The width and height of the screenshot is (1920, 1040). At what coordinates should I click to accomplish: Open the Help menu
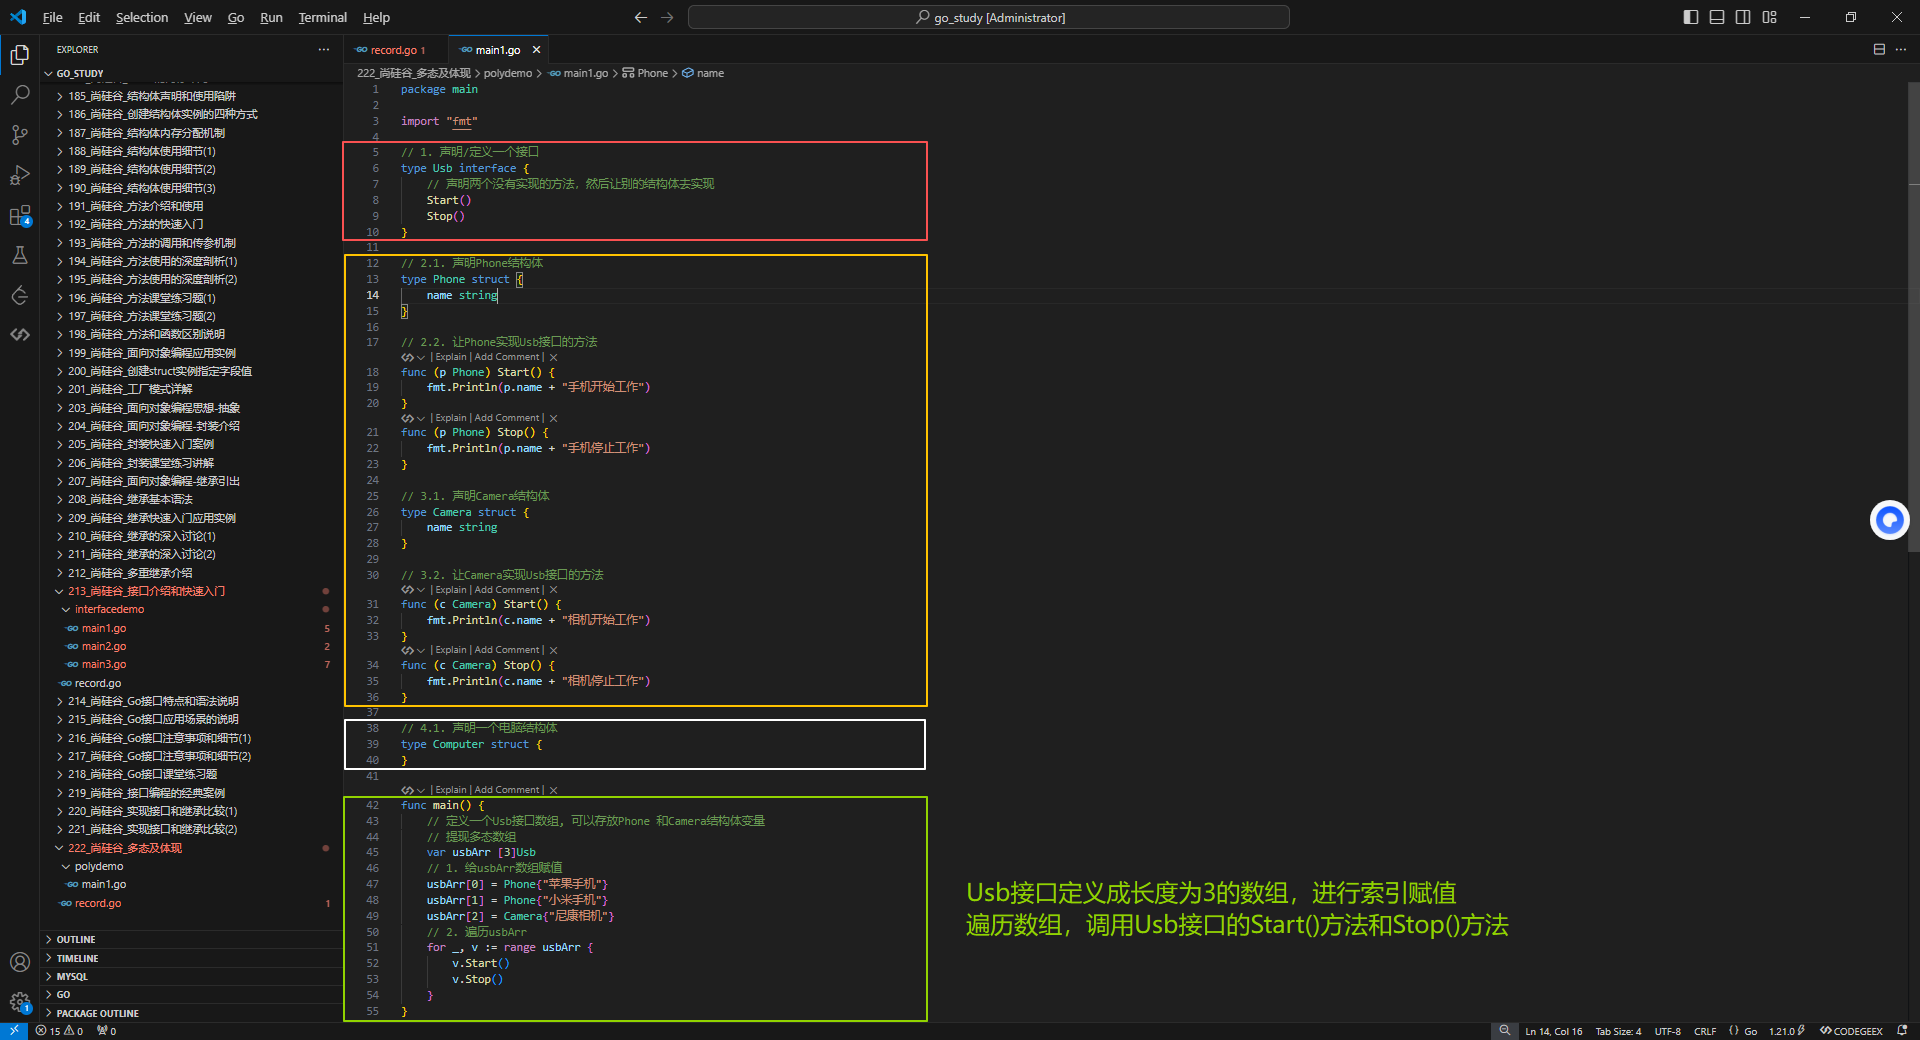pyautogui.click(x=376, y=17)
